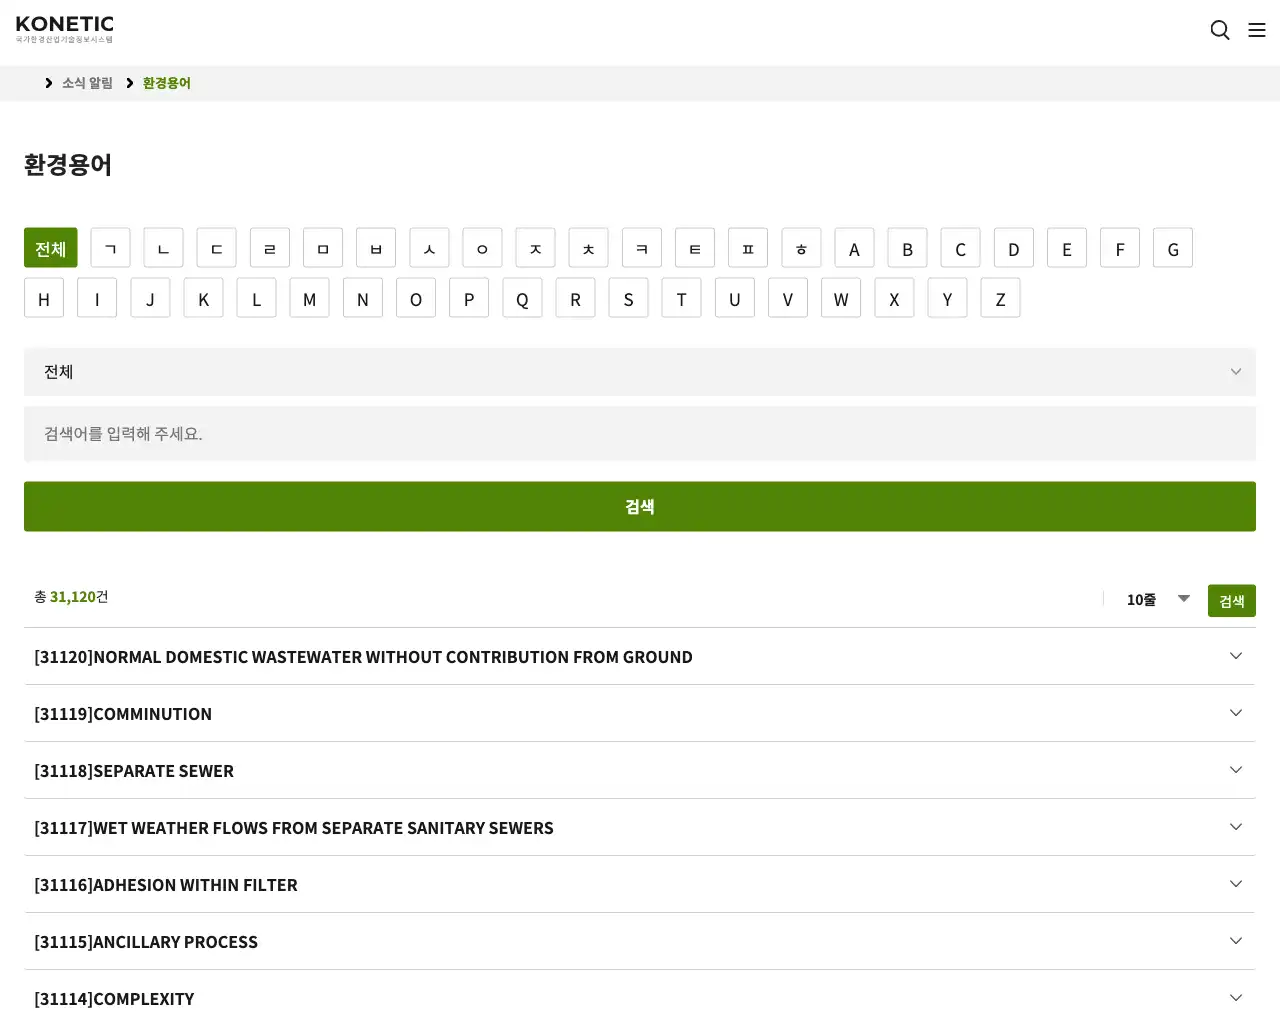Filter terms by letter R
The image size is (1280, 1024).
click(575, 298)
